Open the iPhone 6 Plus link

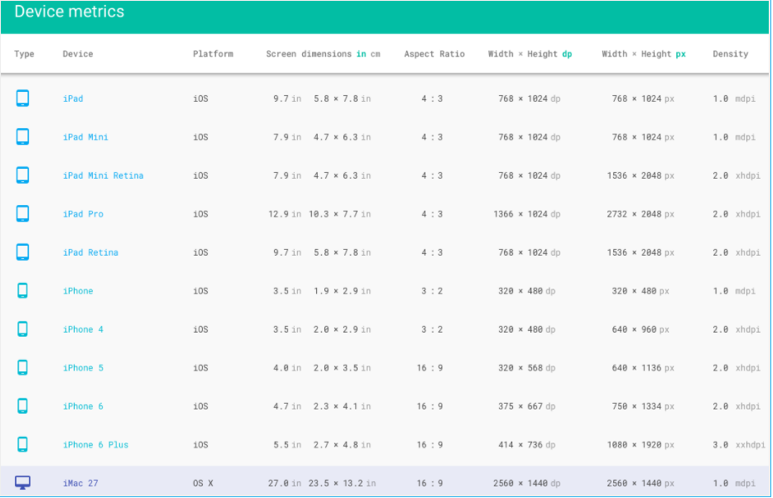click(95, 445)
